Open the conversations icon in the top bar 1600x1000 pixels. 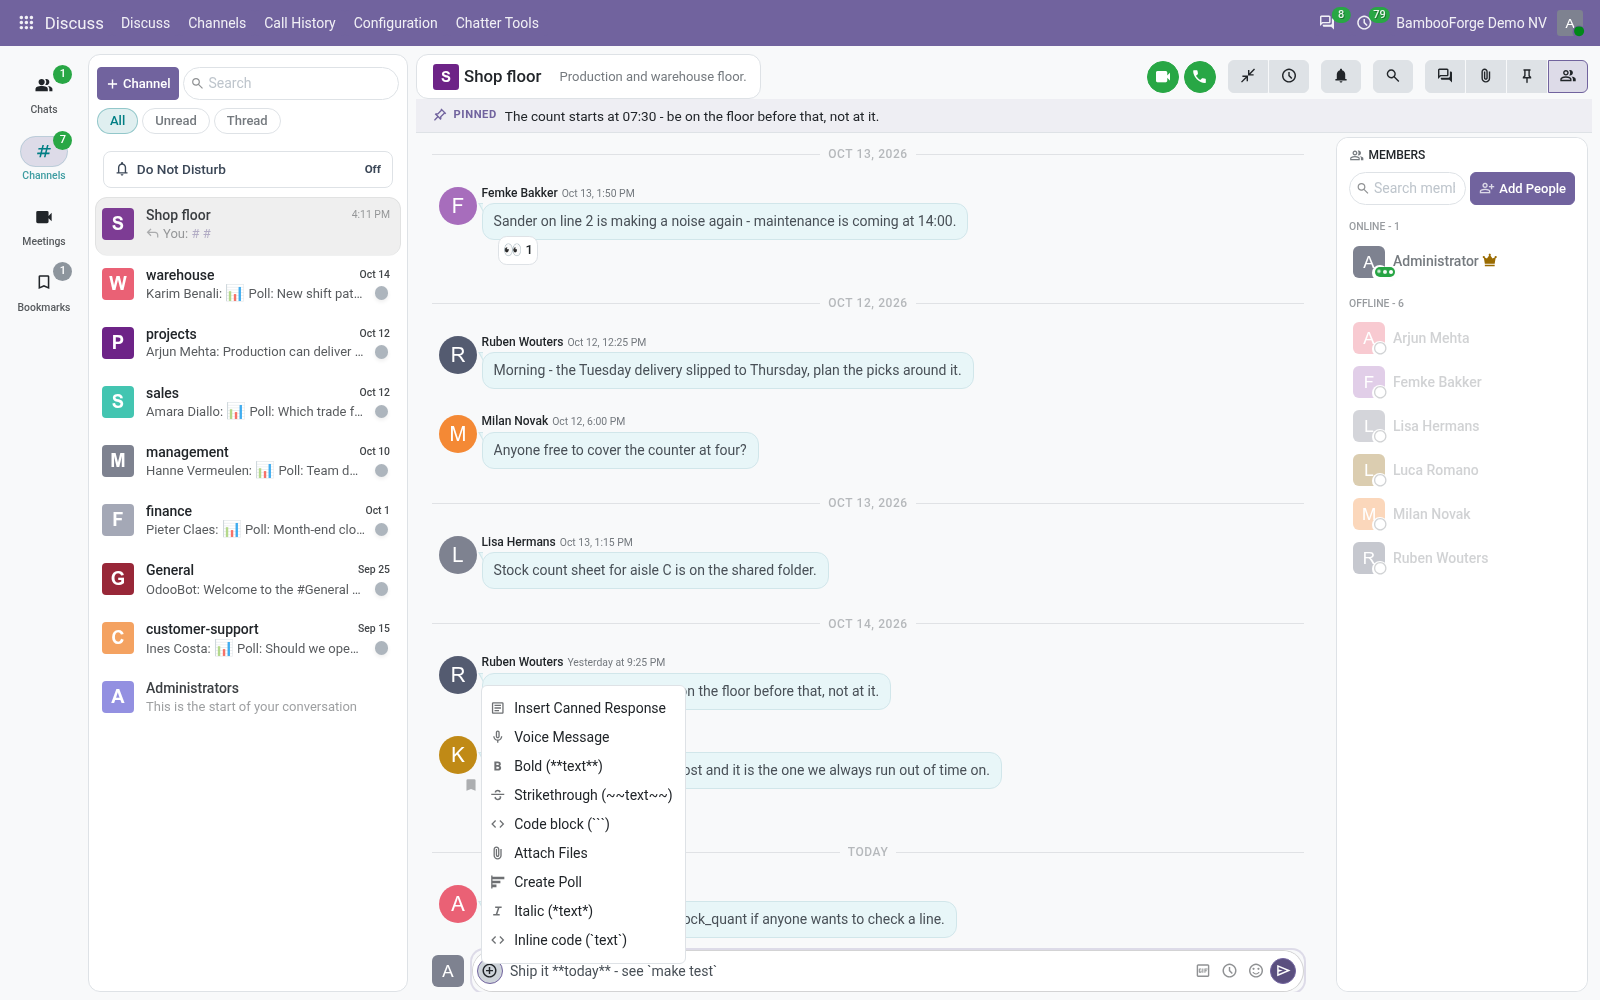tap(1328, 22)
